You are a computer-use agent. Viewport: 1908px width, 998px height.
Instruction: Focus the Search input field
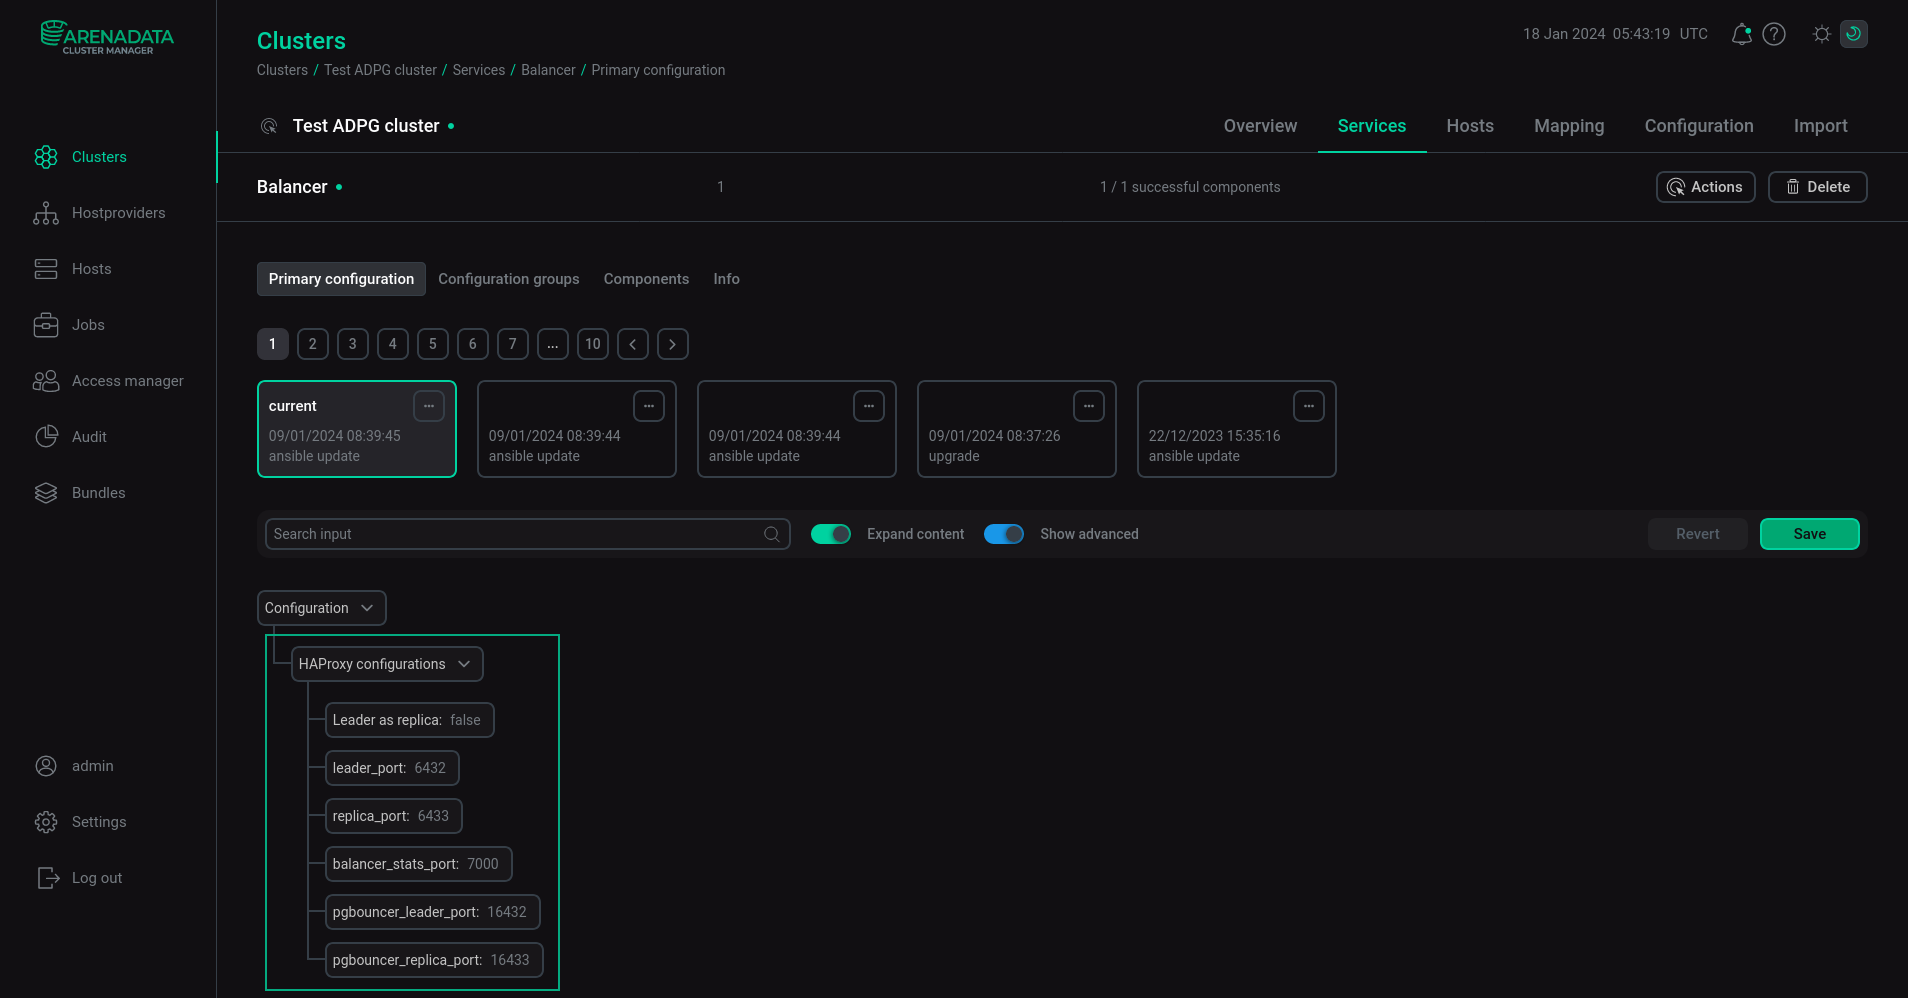528,534
